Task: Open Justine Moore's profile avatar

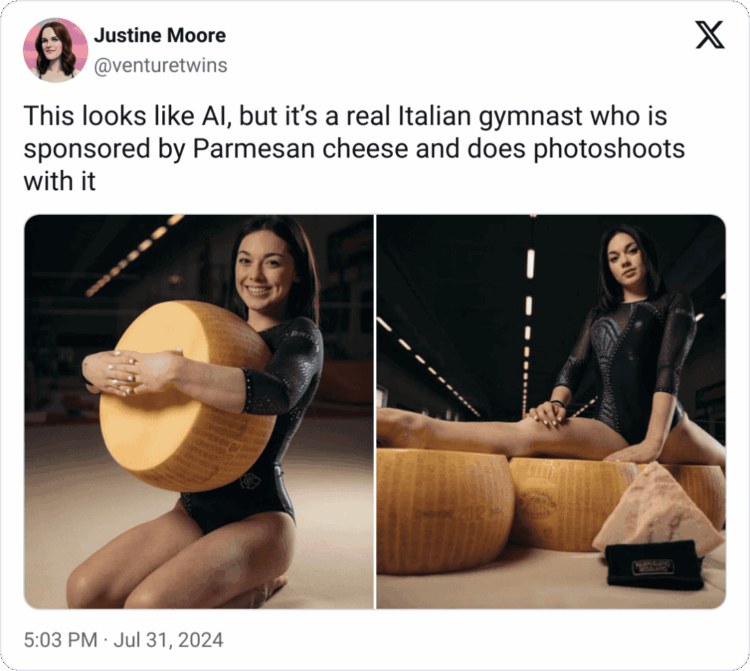Action: (x=55, y=50)
